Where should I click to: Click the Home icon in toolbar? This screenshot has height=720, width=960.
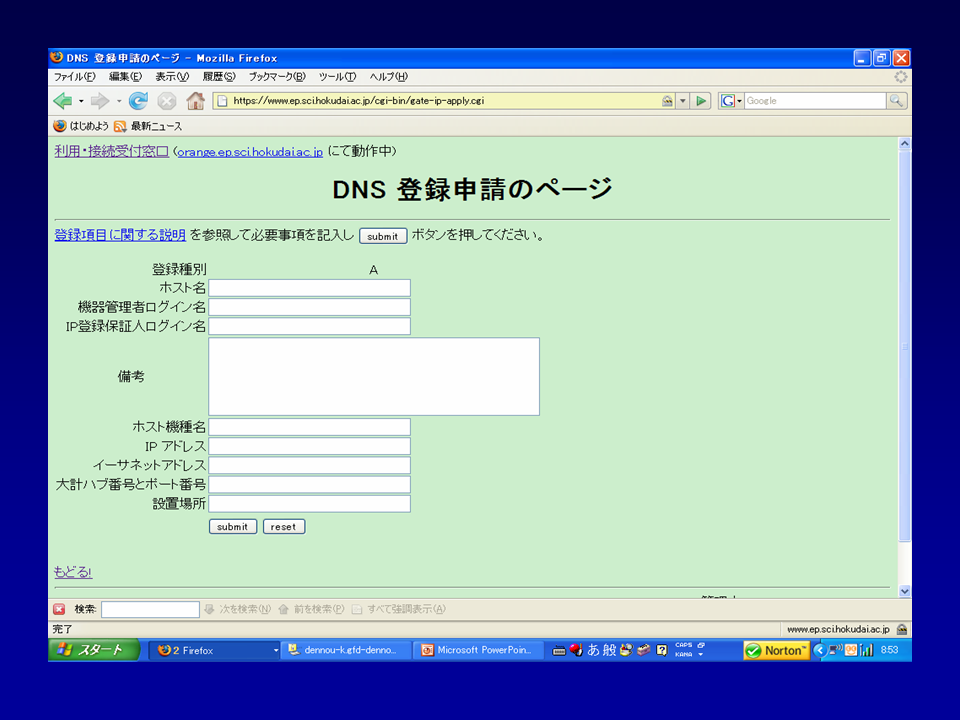[195, 101]
